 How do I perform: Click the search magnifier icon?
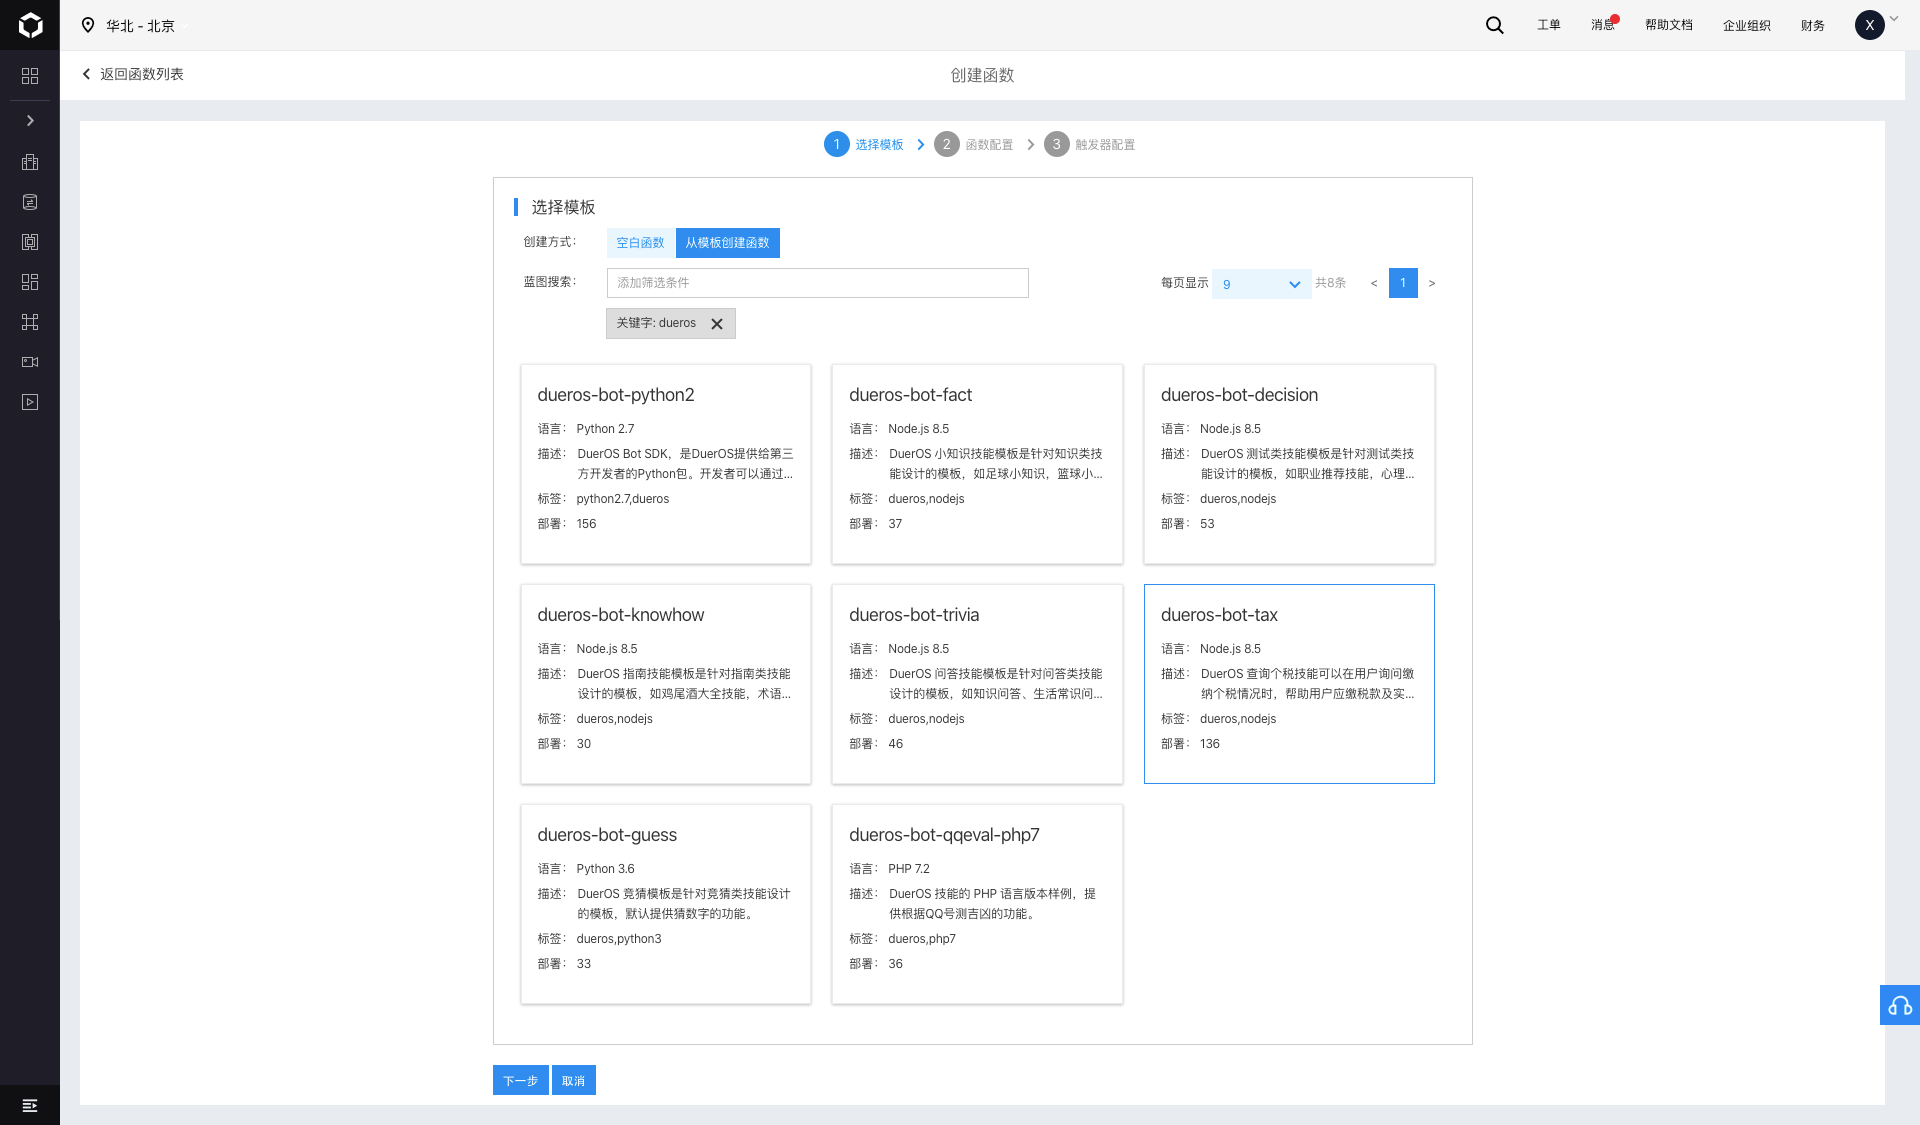[x=1495, y=25]
